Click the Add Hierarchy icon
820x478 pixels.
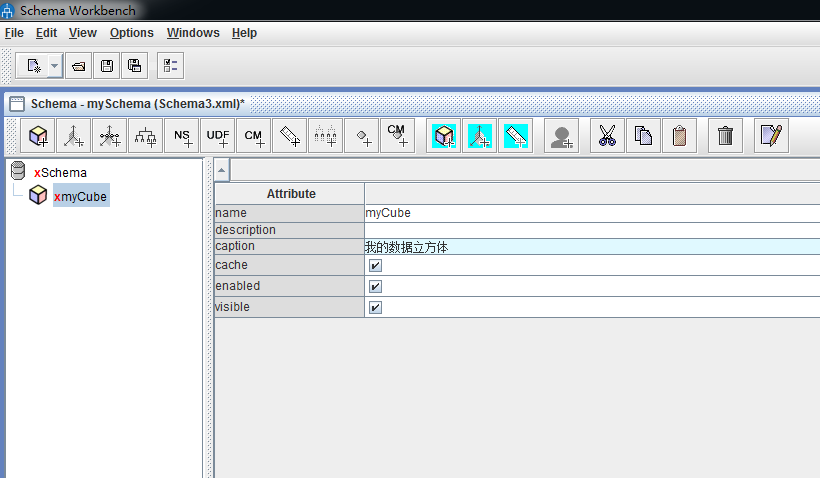145,136
